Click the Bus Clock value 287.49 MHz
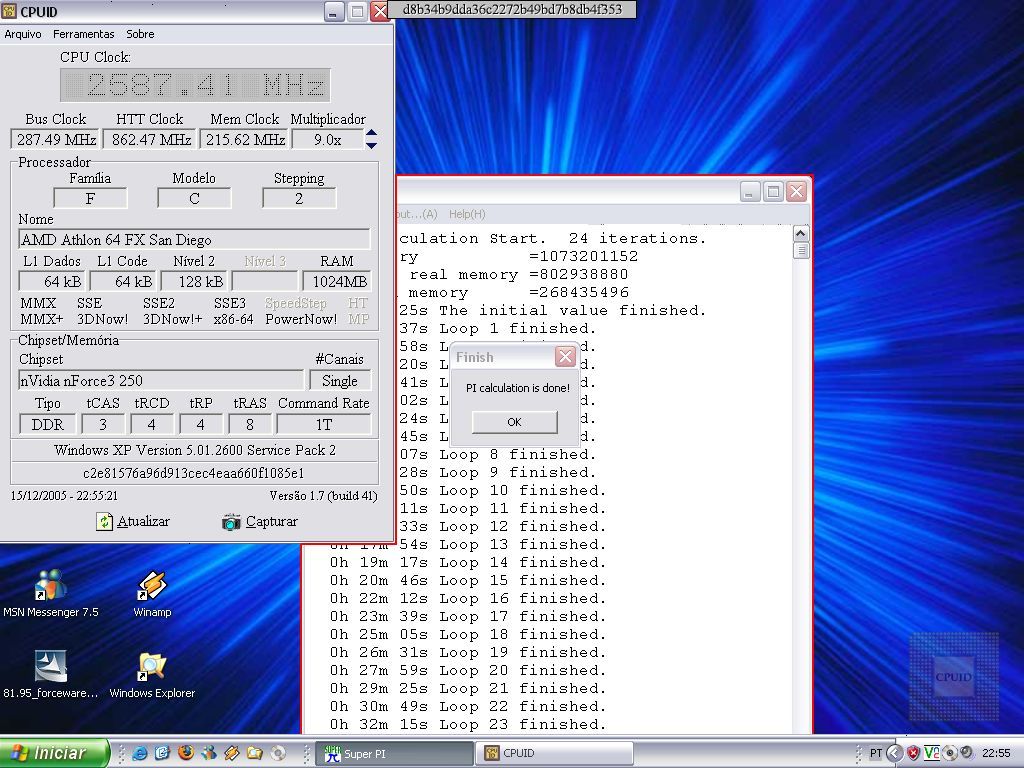This screenshot has width=1024, height=768. pyautogui.click(x=56, y=140)
